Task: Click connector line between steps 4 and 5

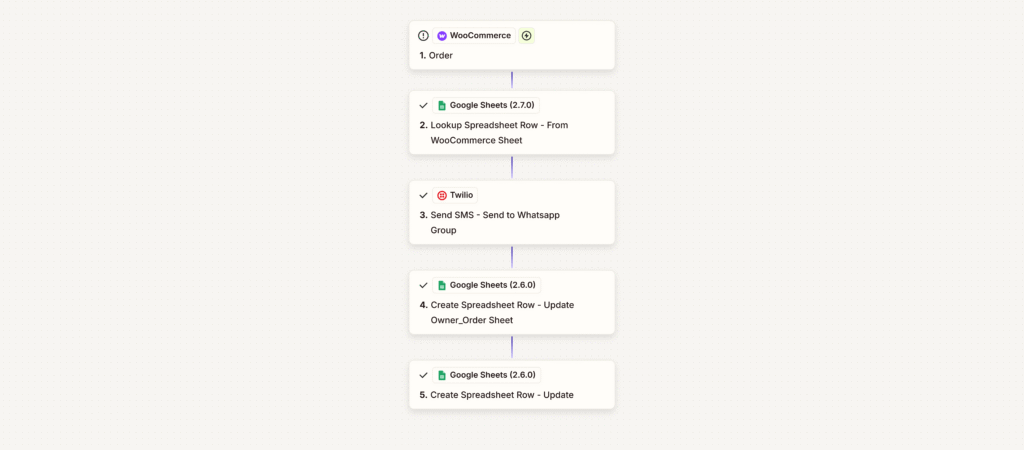Action: (x=512, y=347)
